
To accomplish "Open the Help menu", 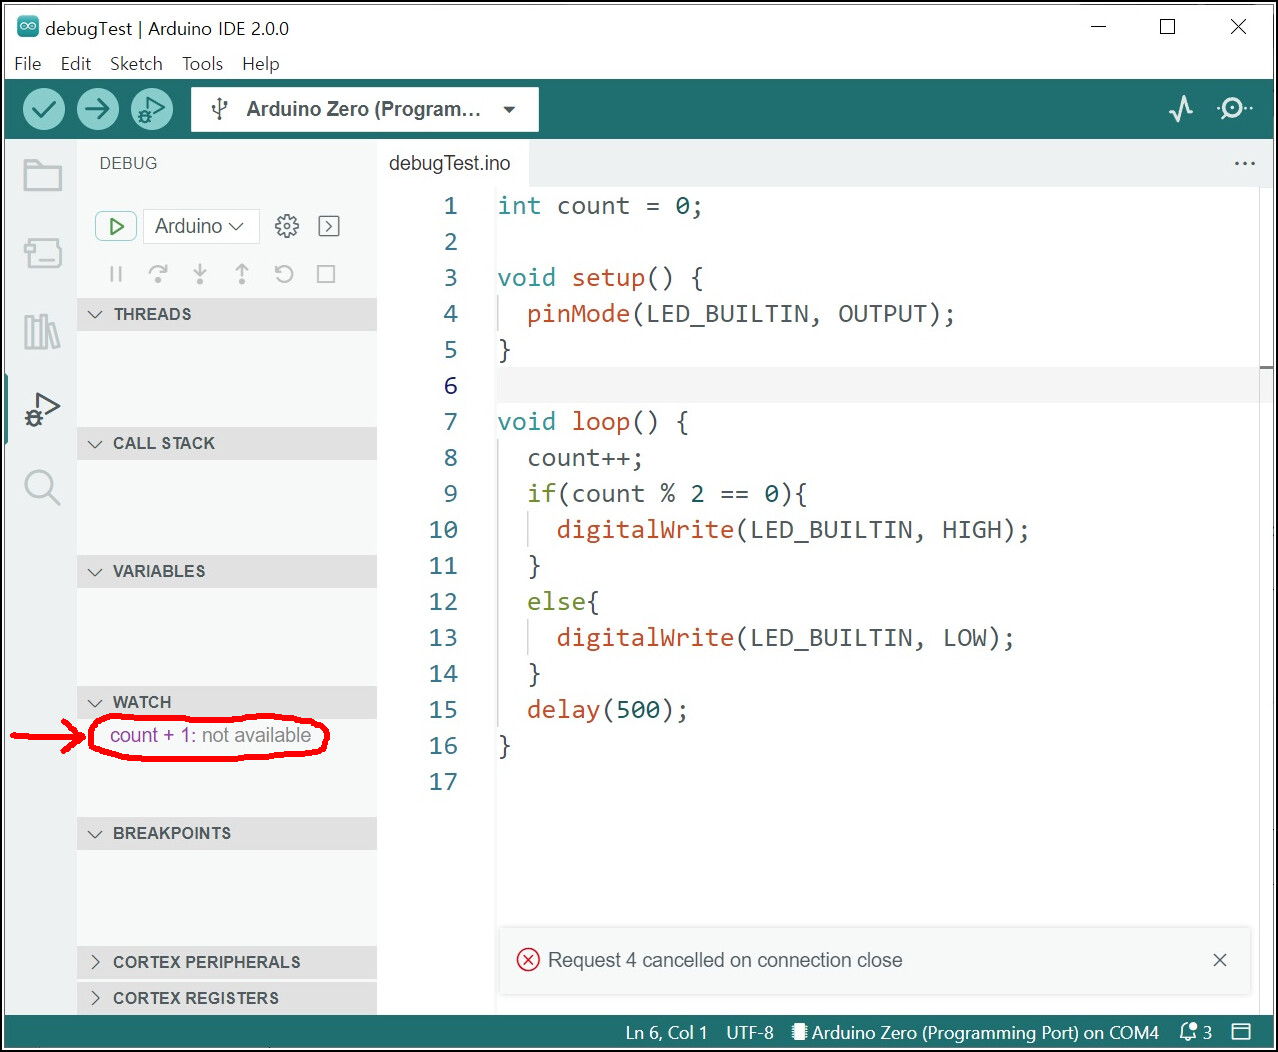I will (261, 64).
